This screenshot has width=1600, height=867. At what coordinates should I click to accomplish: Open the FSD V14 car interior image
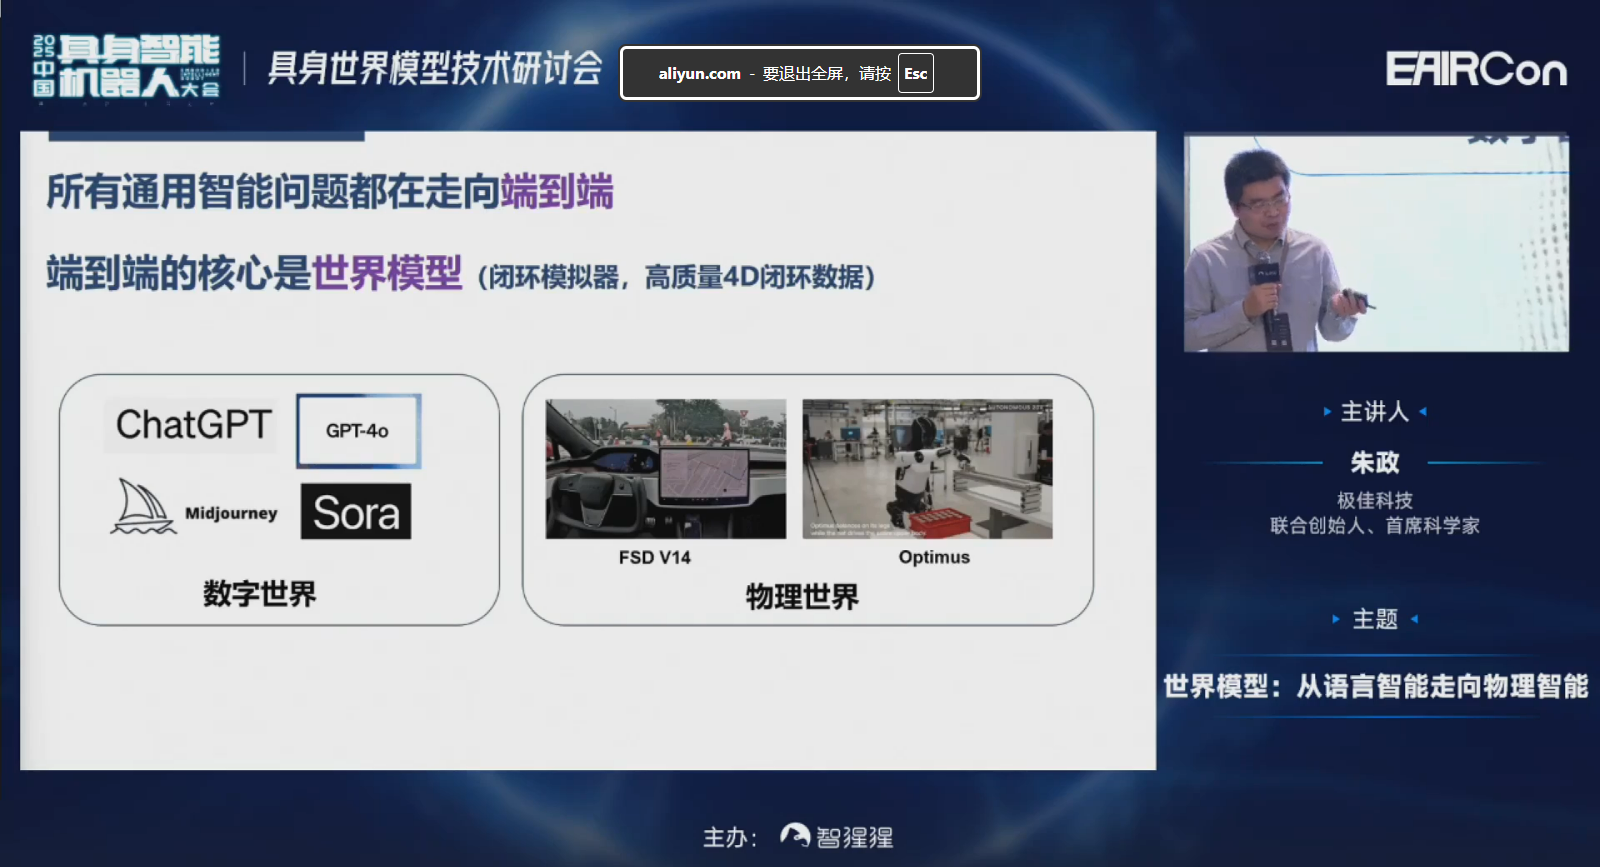[665, 469]
